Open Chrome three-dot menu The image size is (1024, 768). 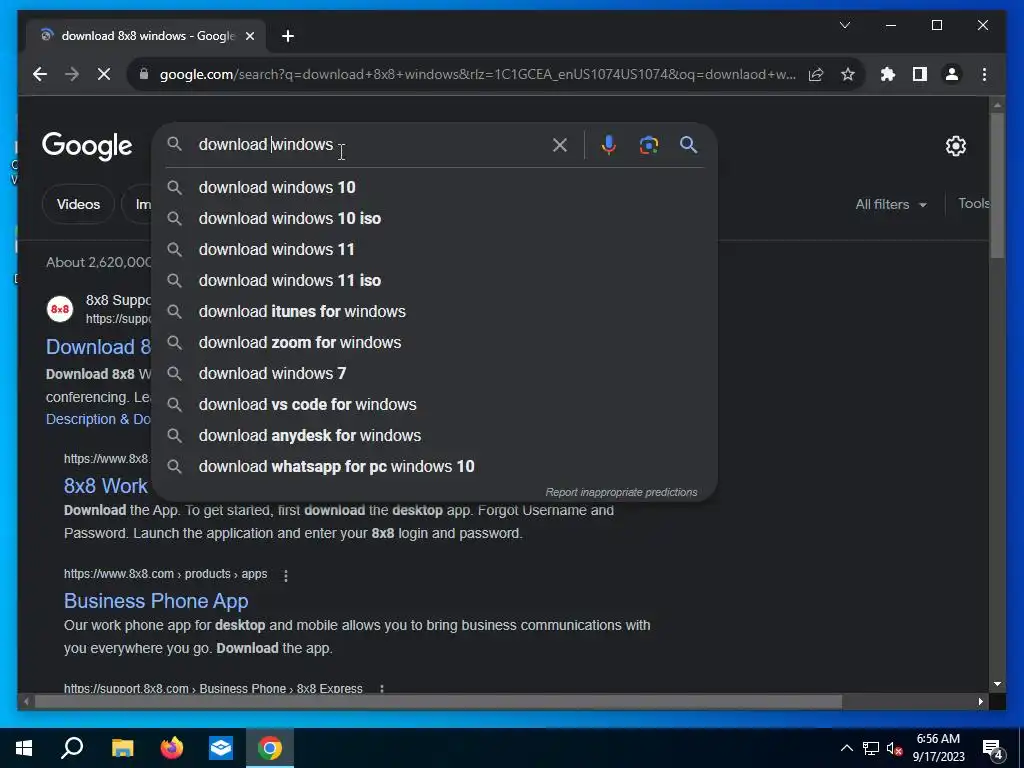click(984, 74)
